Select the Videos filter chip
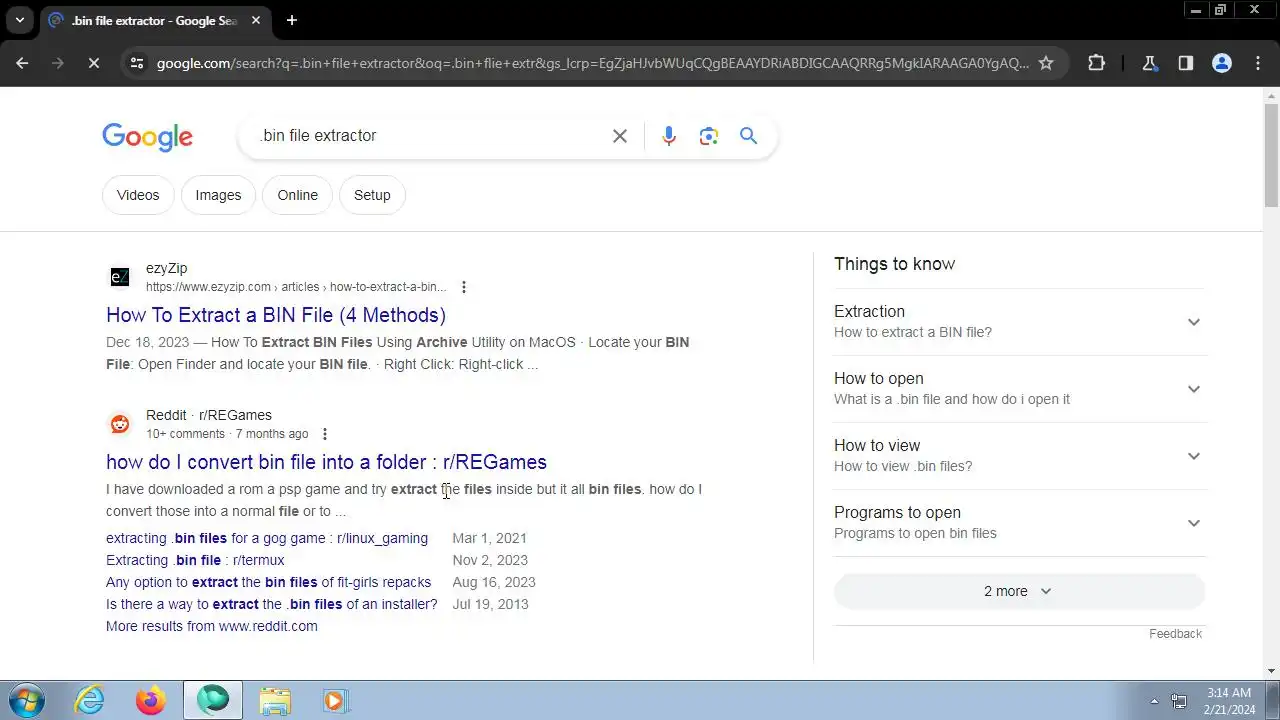The height and width of the screenshot is (720, 1280). pyautogui.click(x=138, y=195)
